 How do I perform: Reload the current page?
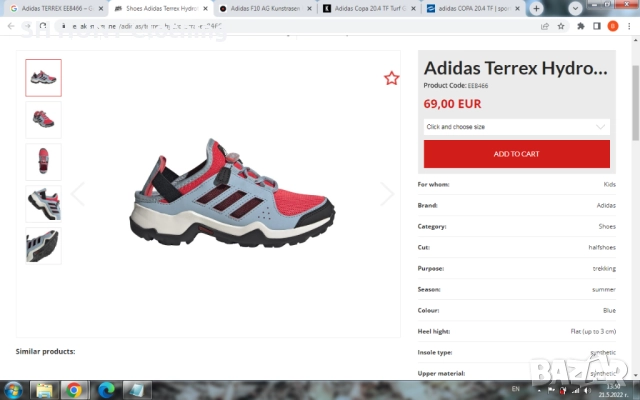tap(43, 26)
